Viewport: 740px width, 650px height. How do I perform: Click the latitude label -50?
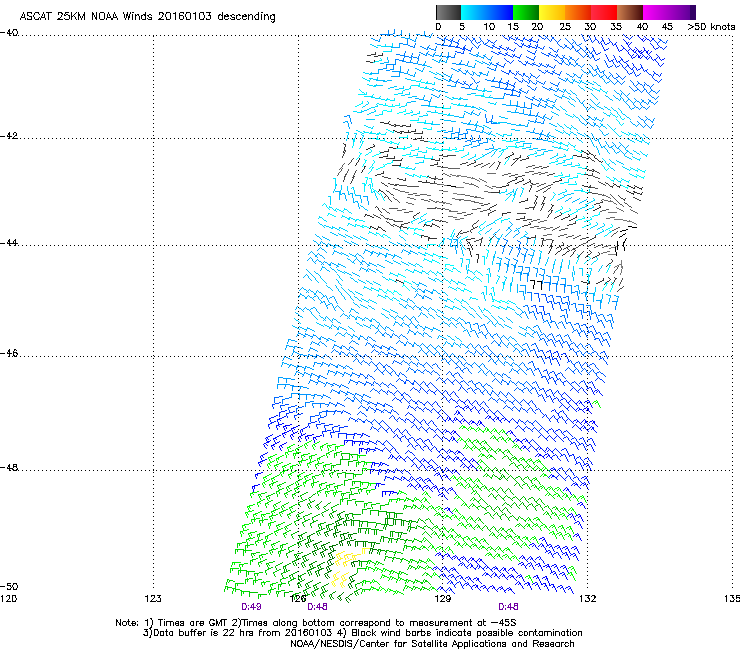pos(9,587)
